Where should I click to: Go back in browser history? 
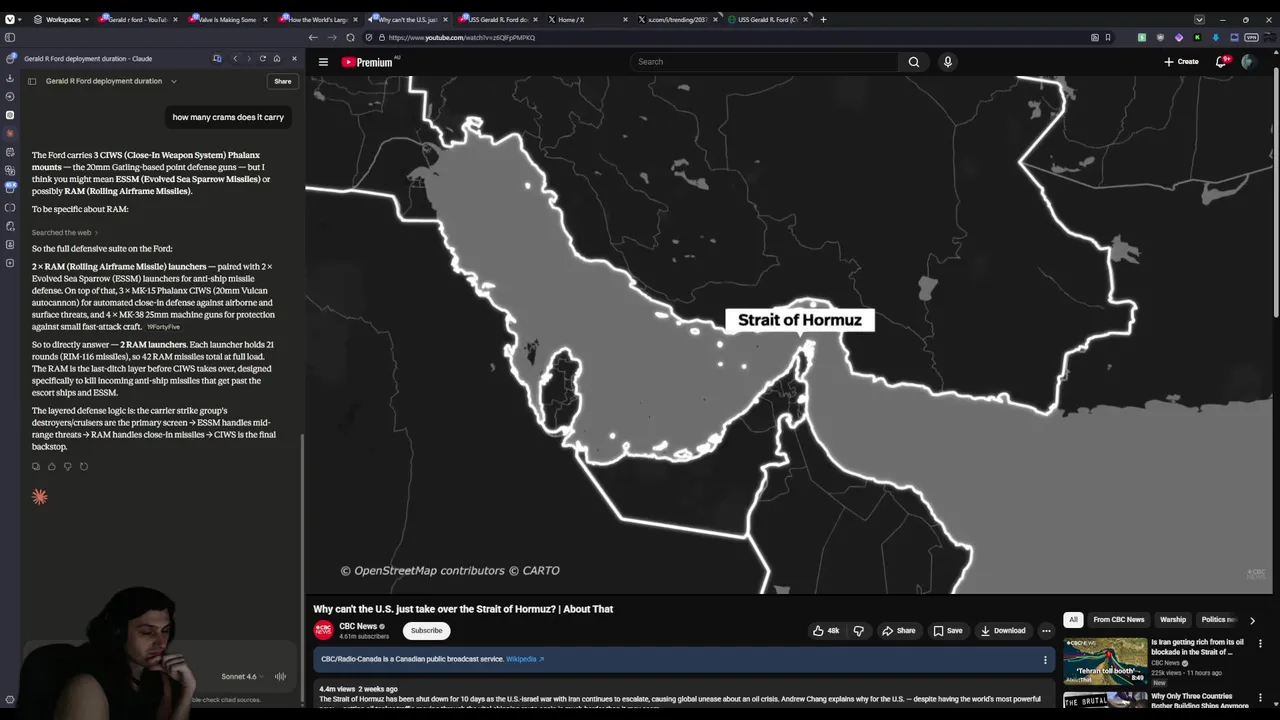coord(313,37)
